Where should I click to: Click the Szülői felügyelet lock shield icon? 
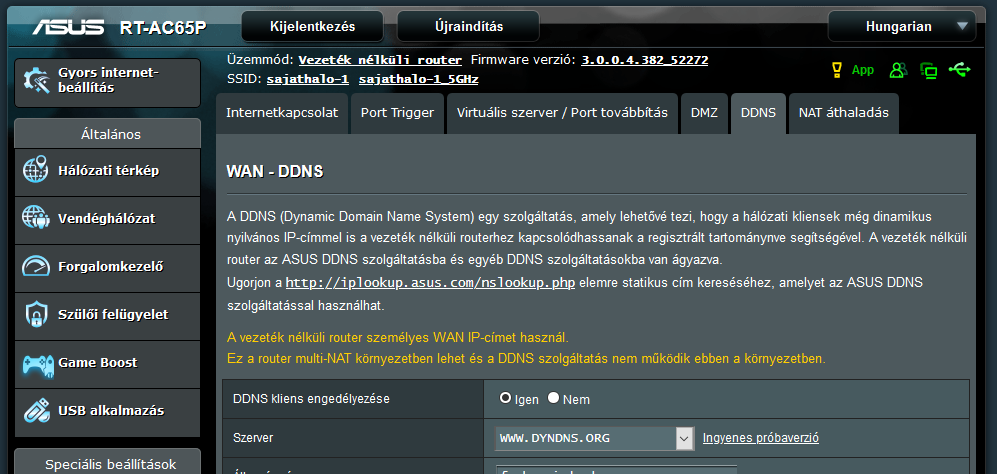tap(36, 314)
